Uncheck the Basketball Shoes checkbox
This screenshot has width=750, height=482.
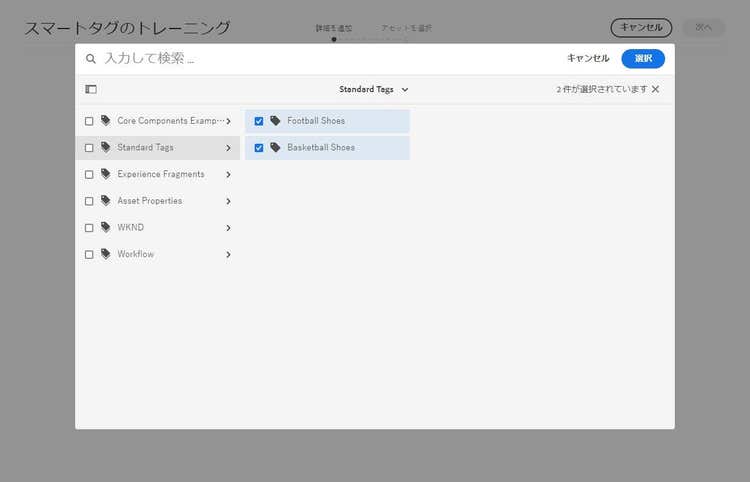pos(259,148)
